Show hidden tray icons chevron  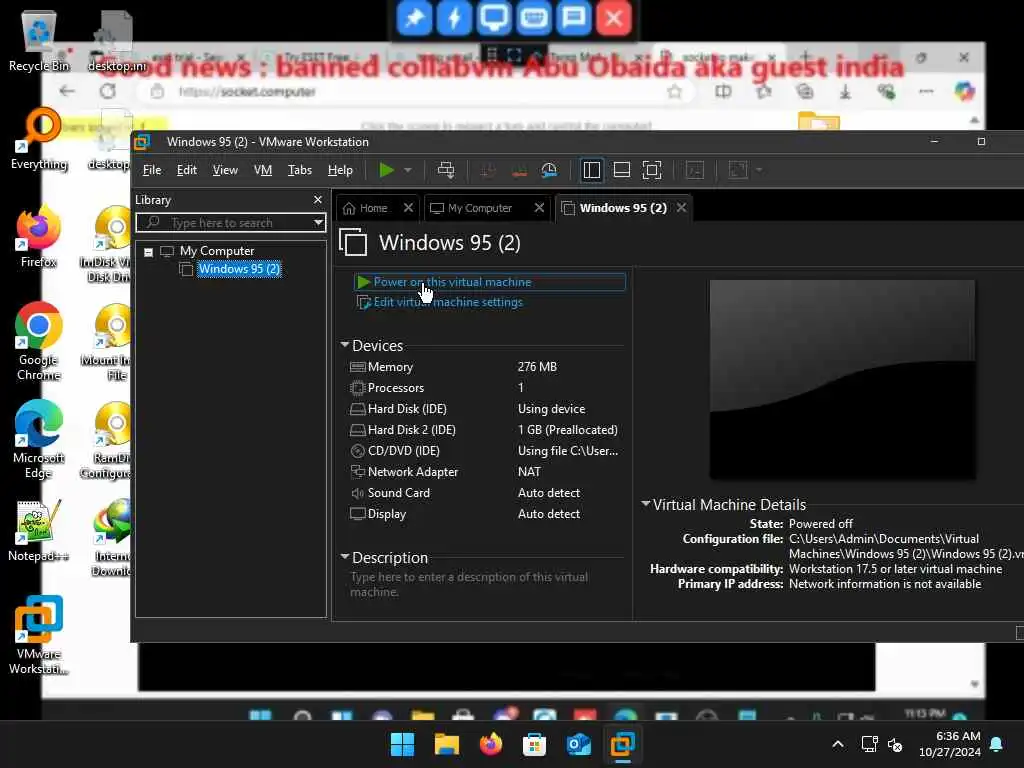tap(838, 744)
